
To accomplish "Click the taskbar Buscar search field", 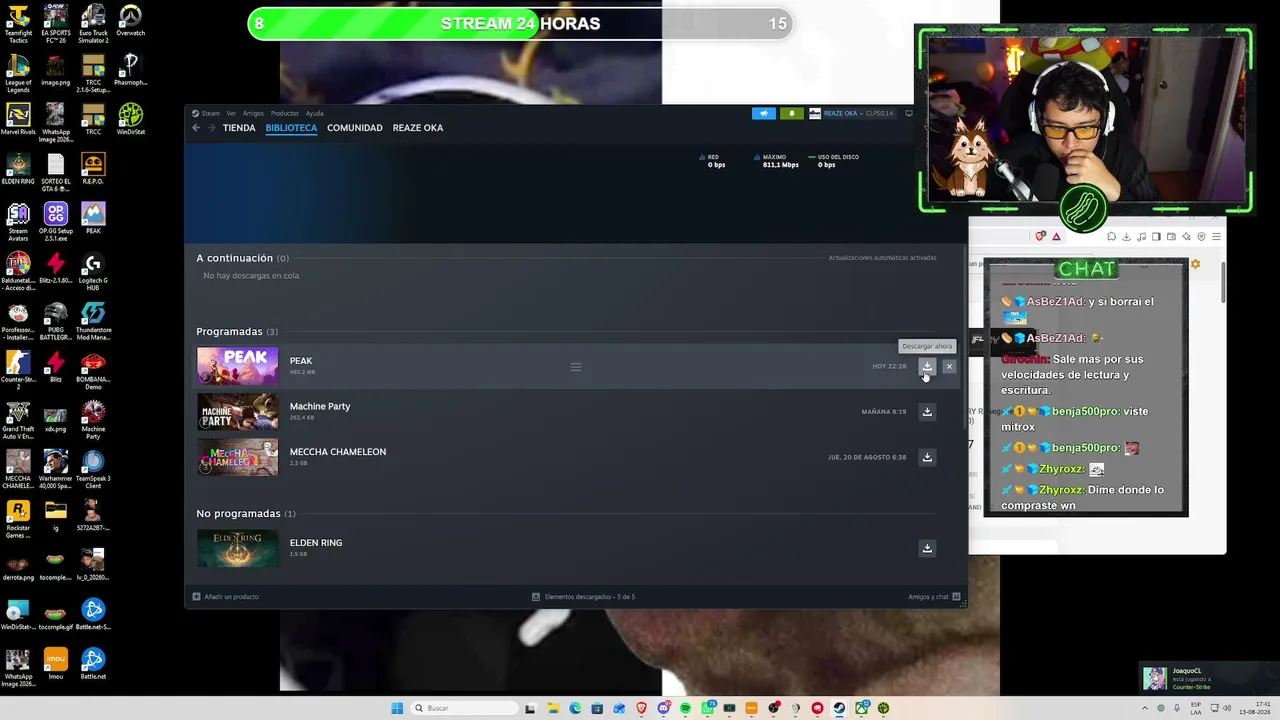I will coord(464,708).
